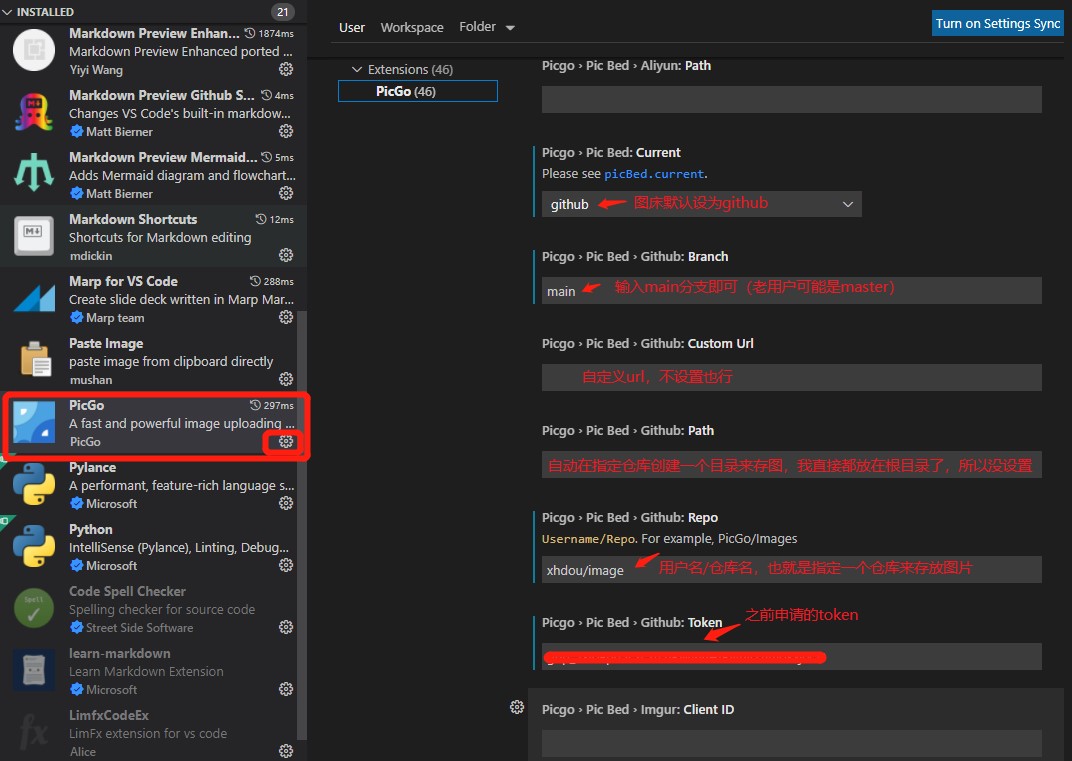This screenshot has width=1072, height=761.
Task: Click the Github Token input field
Action: 792,656
